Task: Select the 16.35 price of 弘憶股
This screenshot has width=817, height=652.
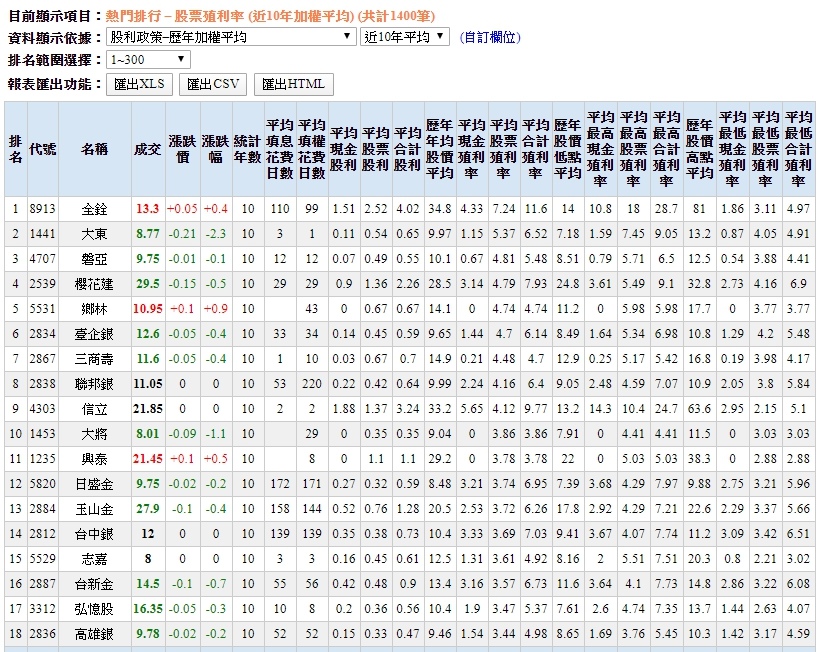Action: click(148, 609)
